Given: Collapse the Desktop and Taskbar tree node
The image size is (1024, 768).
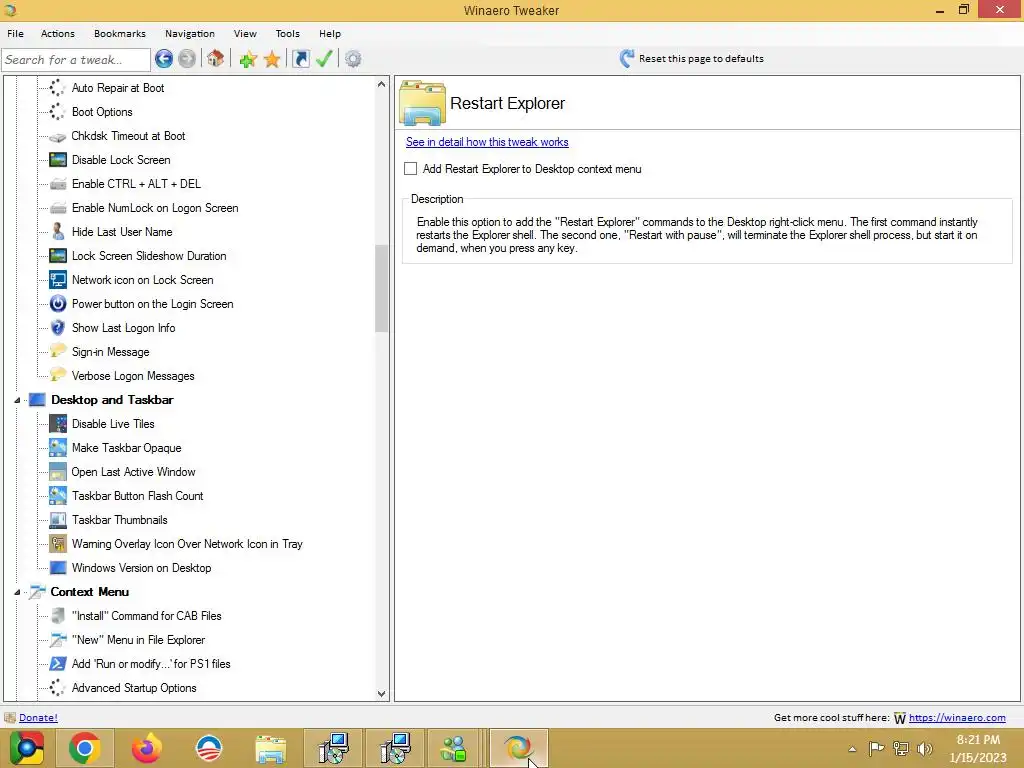Looking at the screenshot, I should coord(17,400).
